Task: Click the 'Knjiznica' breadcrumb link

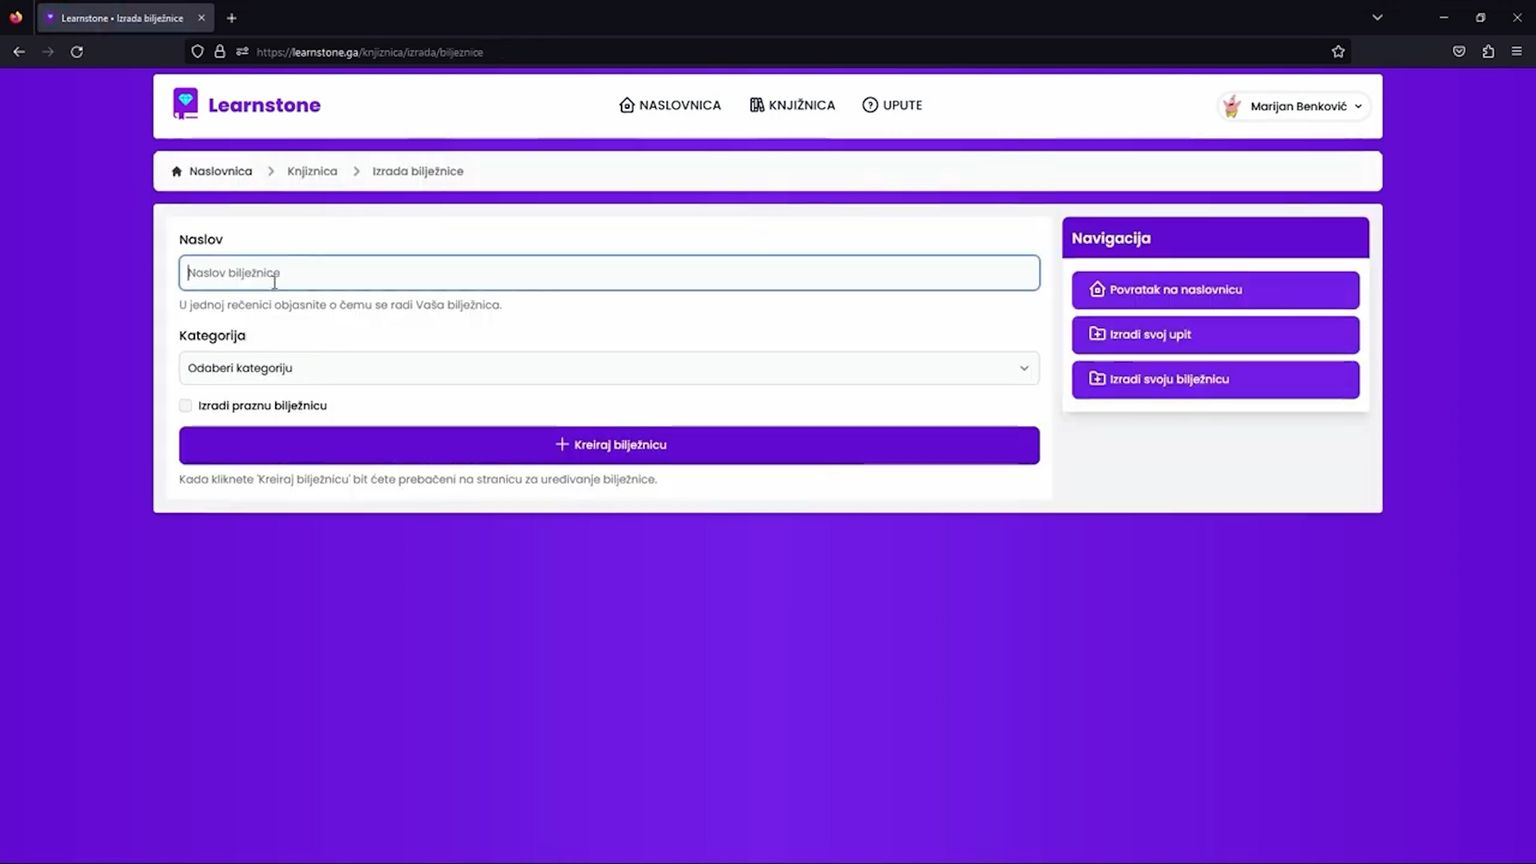Action: click(x=312, y=172)
